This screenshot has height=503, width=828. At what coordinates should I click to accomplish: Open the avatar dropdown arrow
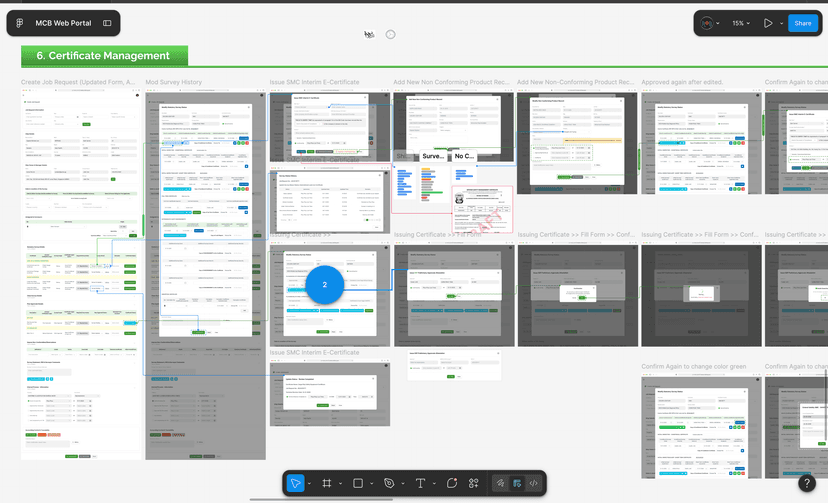(718, 23)
